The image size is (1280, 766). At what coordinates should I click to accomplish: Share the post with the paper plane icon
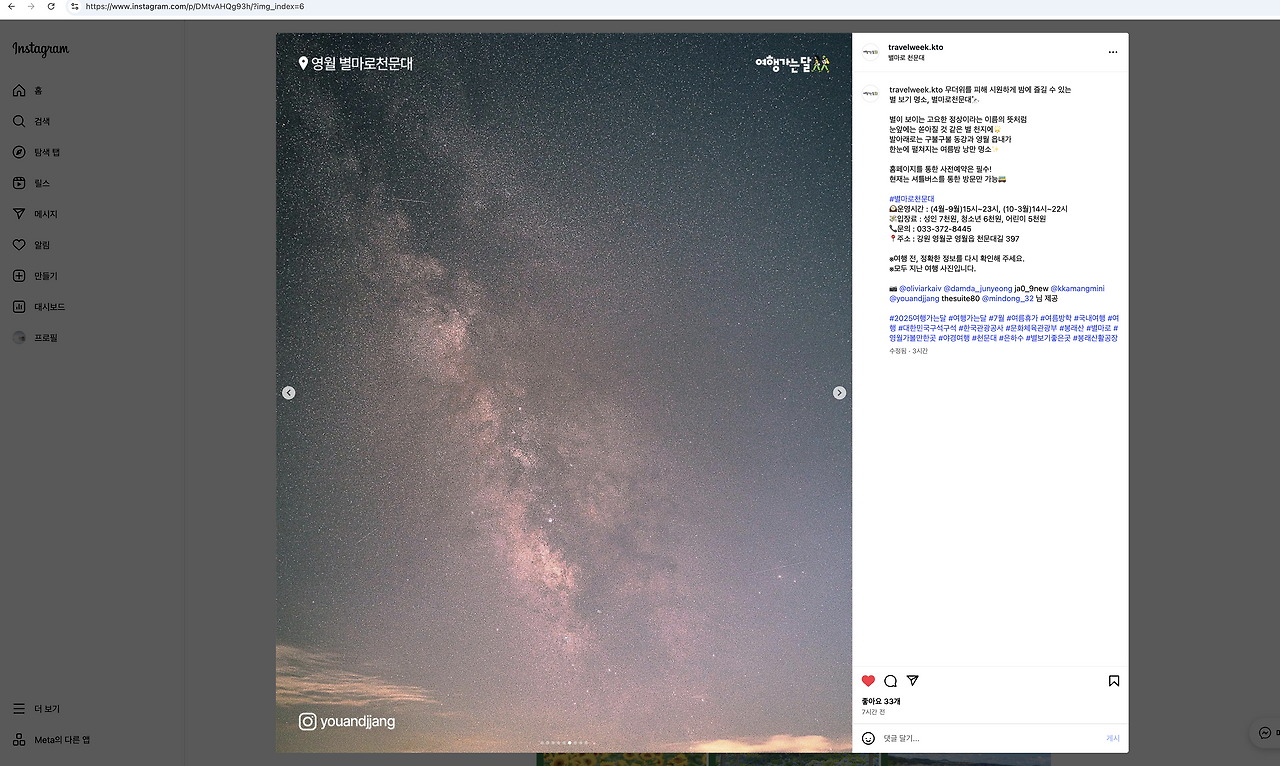(912, 680)
